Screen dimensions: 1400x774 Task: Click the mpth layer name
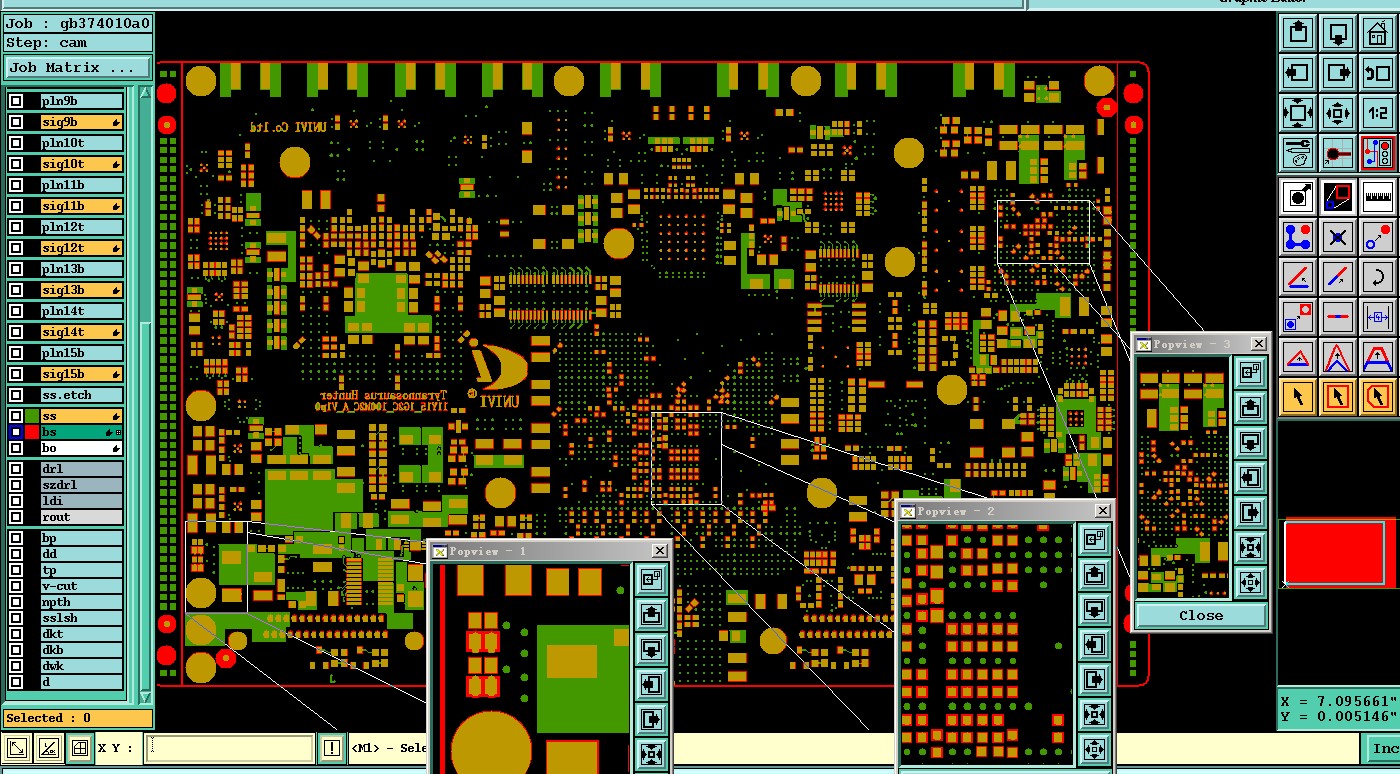click(x=82, y=602)
